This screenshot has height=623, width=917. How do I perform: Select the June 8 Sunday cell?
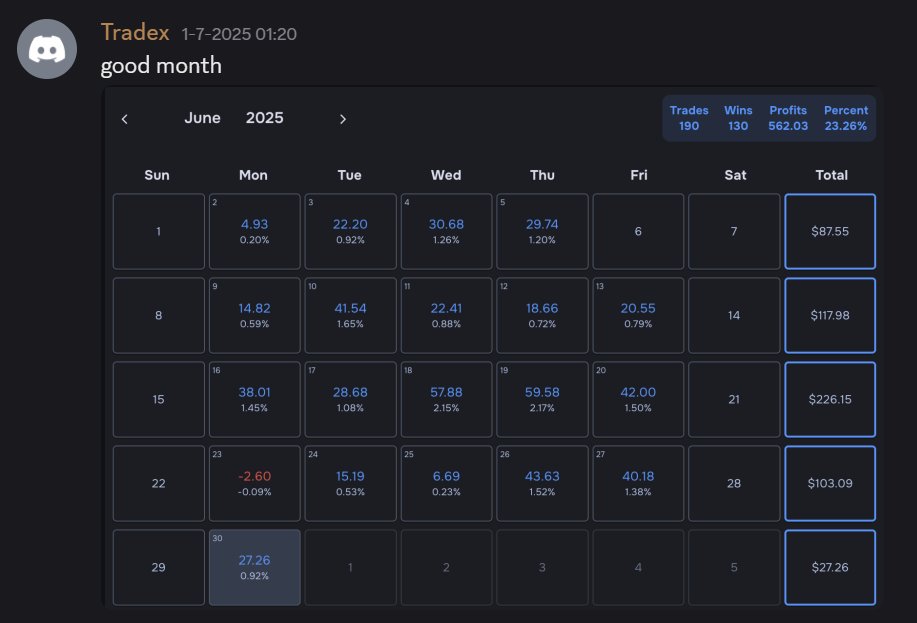coord(158,315)
